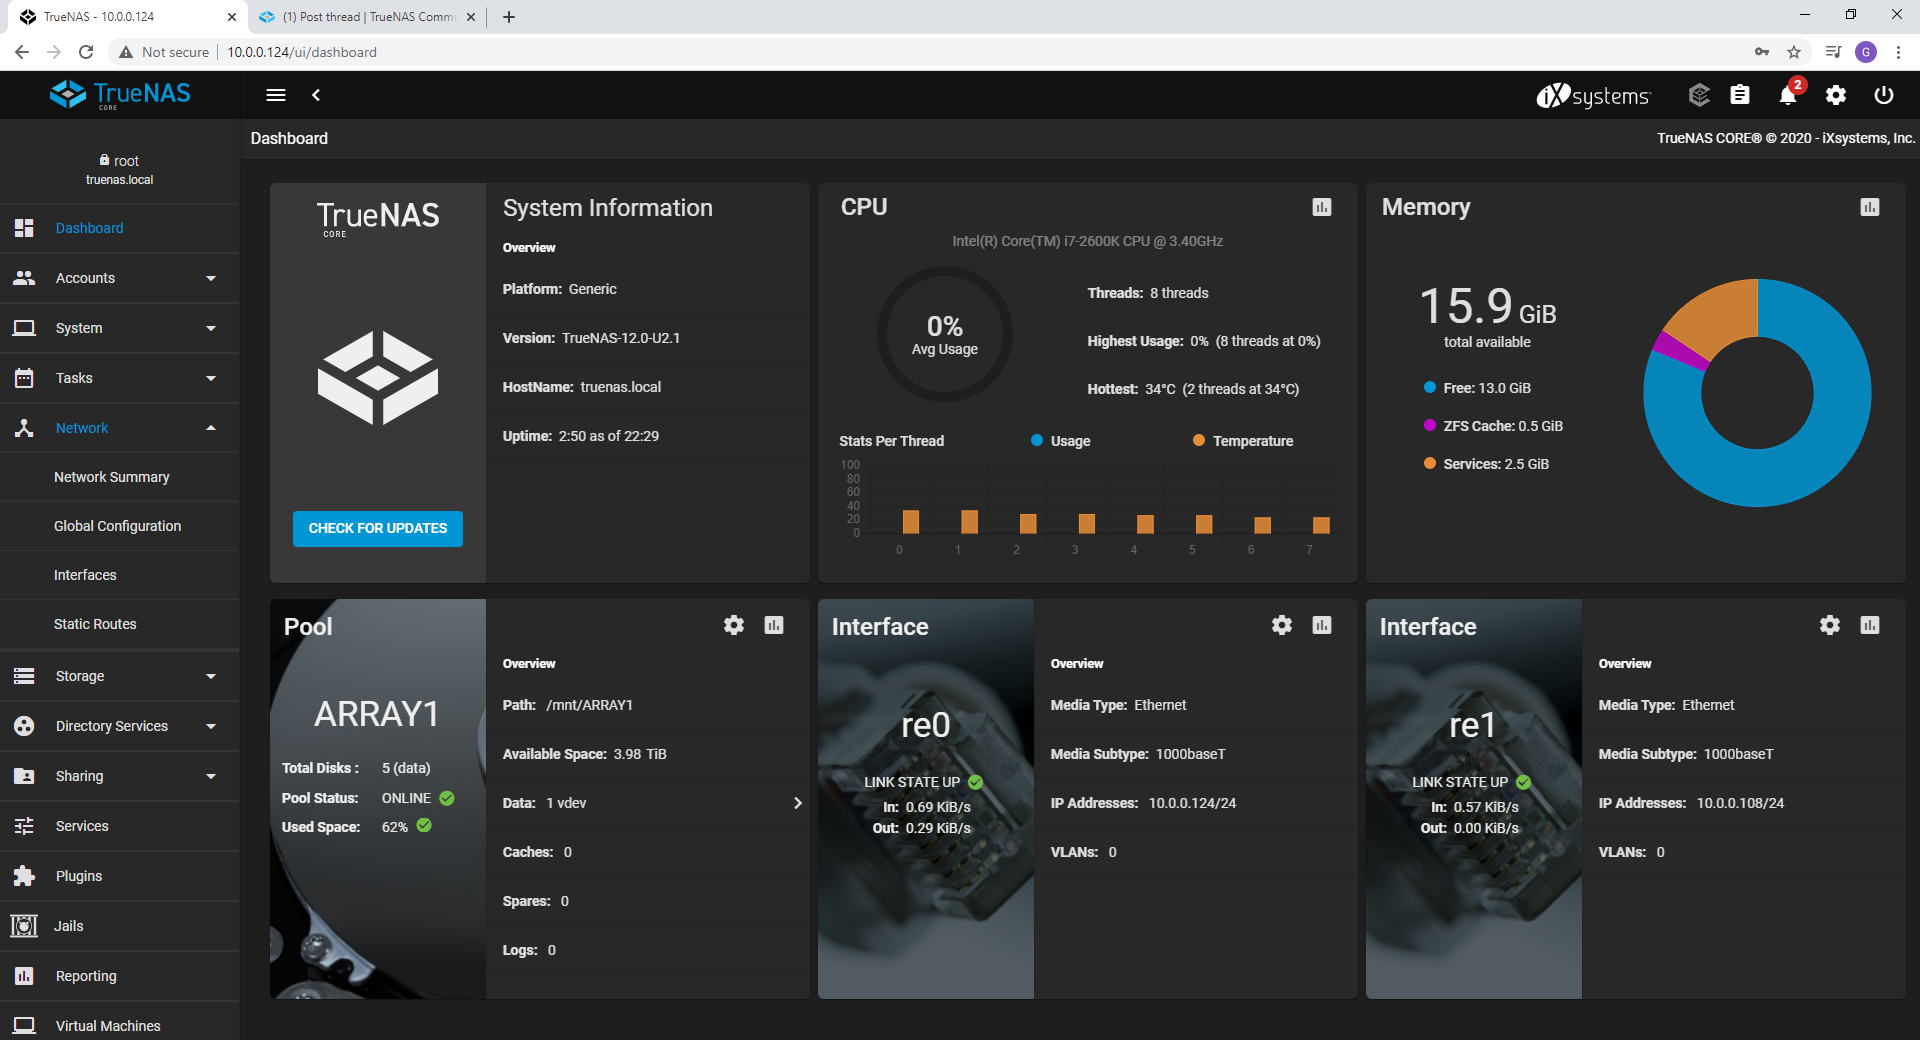Image resolution: width=1920 pixels, height=1040 pixels.
Task: Expand the Directory Services menu arrow
Action: [211, 726]
